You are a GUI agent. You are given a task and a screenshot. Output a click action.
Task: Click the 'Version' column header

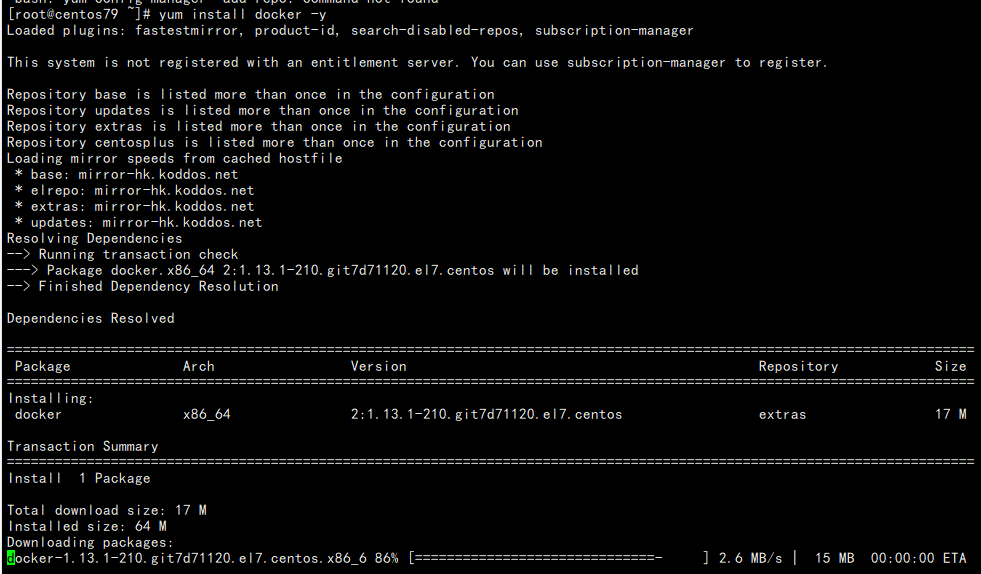pos(378,366)
